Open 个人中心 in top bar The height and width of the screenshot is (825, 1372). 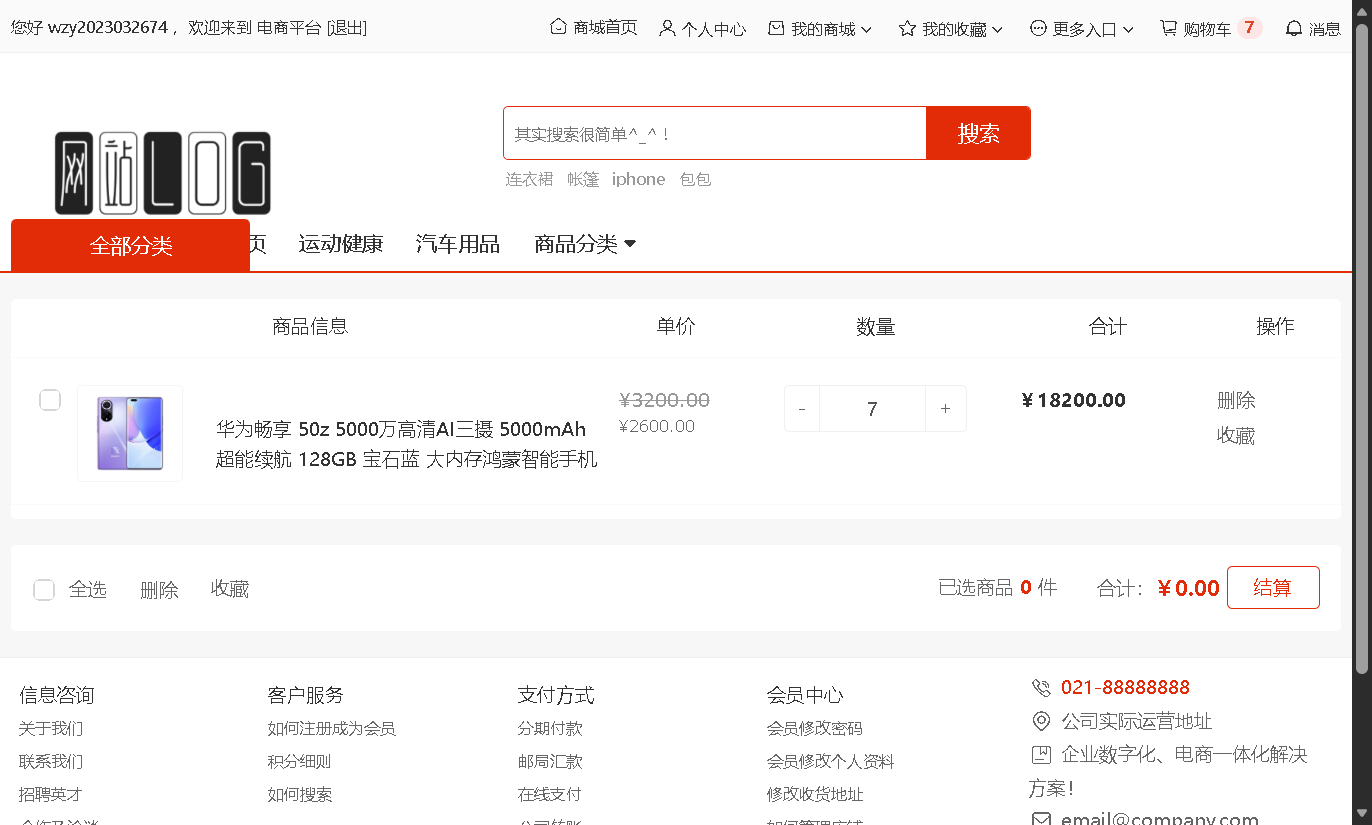[714, 29]
